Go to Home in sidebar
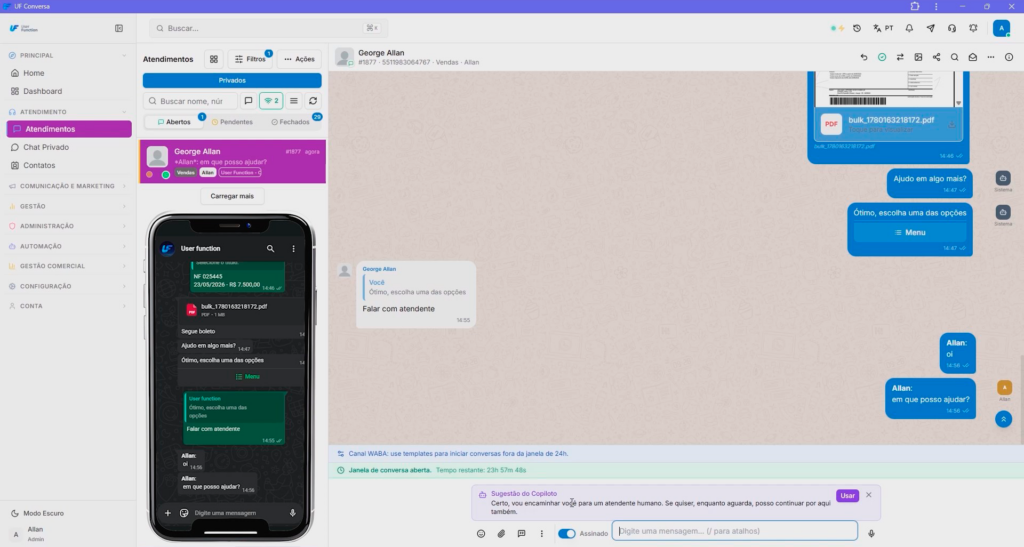The height and width of the screenshot is (547, 1024). (69, 73)
